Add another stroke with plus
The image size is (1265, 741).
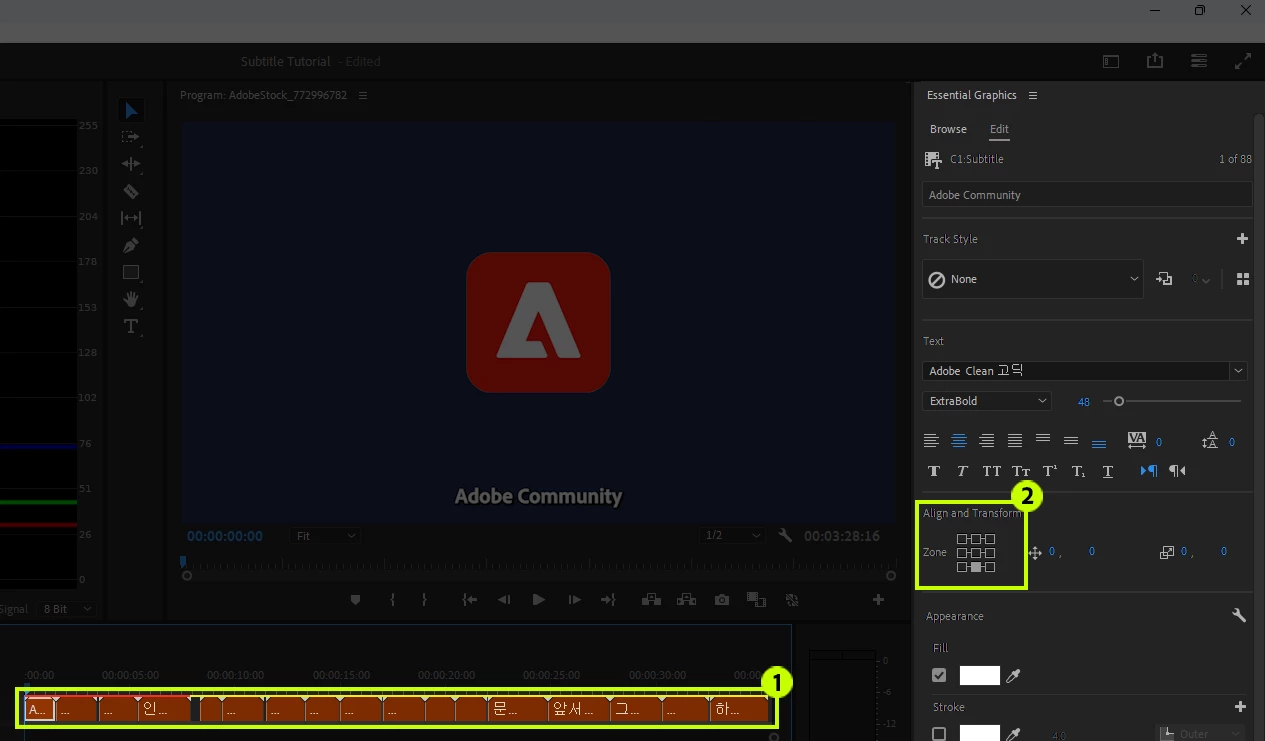coord(1240,707)
